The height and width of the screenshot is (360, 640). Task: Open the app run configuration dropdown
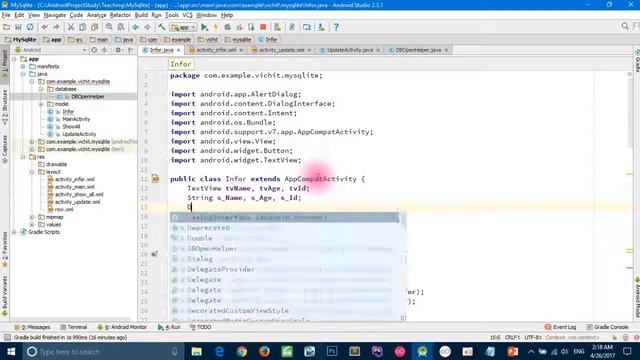pos(184,27)
